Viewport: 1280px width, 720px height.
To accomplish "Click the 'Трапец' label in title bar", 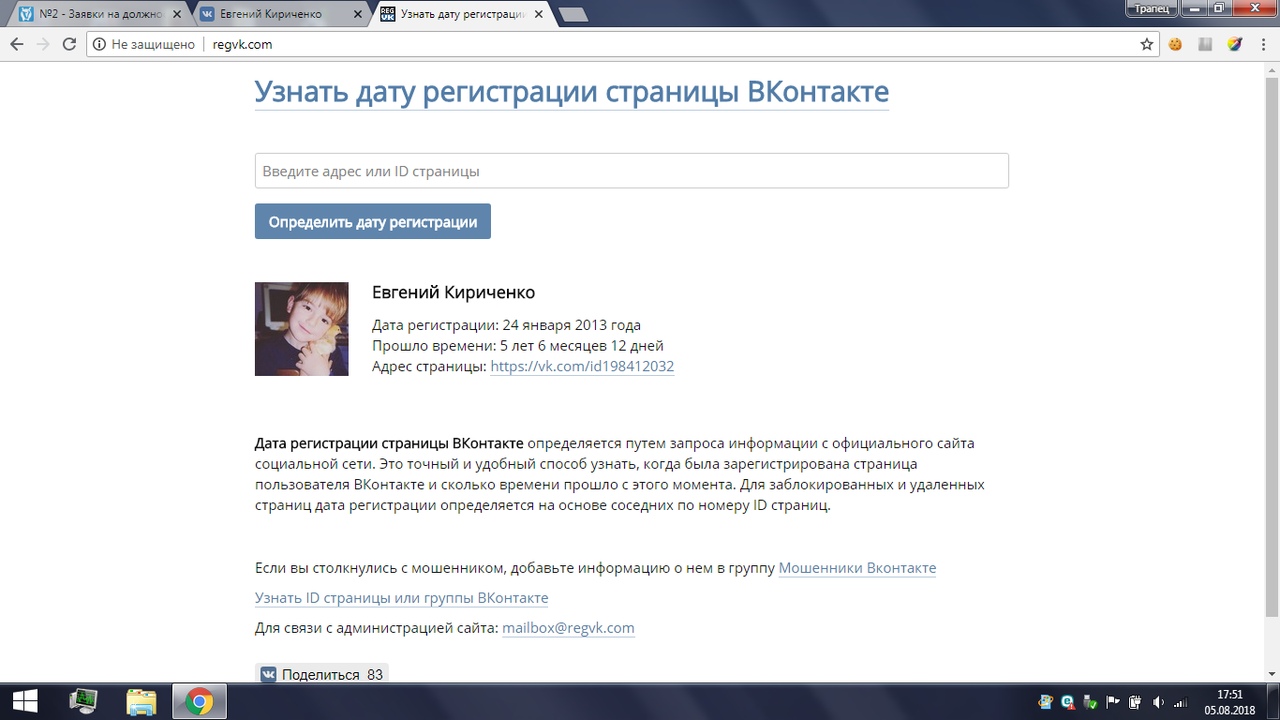I will click(x=1152, y=8).
